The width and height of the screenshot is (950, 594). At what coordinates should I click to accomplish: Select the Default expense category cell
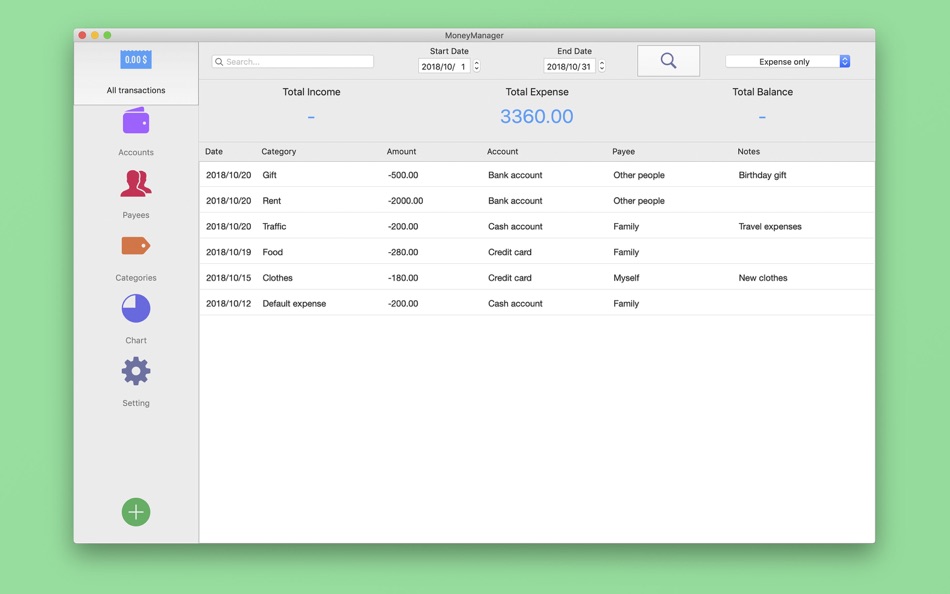pyautogui.click(x=294, y=304)
